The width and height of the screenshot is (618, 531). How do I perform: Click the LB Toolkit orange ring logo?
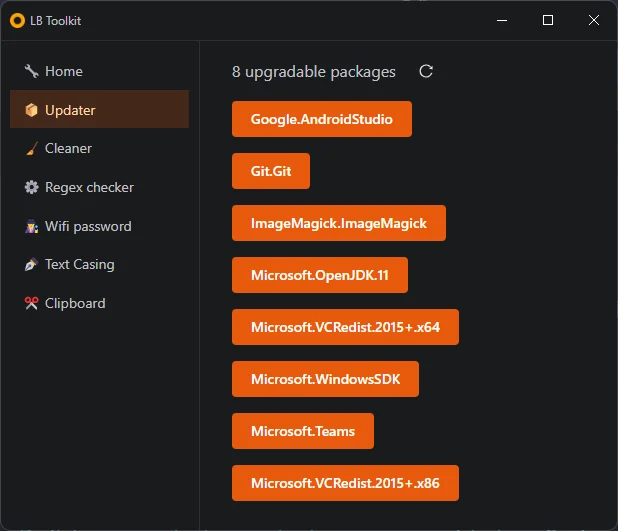tap(17, 20)
